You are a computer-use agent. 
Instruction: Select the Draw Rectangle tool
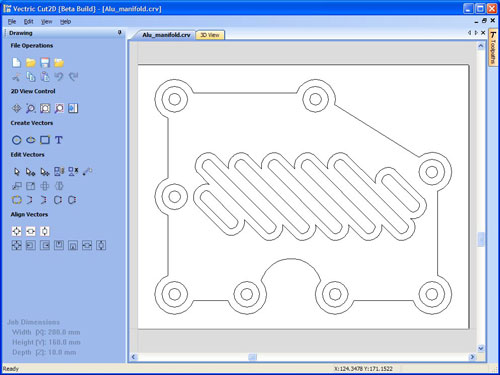coord(45,140)
